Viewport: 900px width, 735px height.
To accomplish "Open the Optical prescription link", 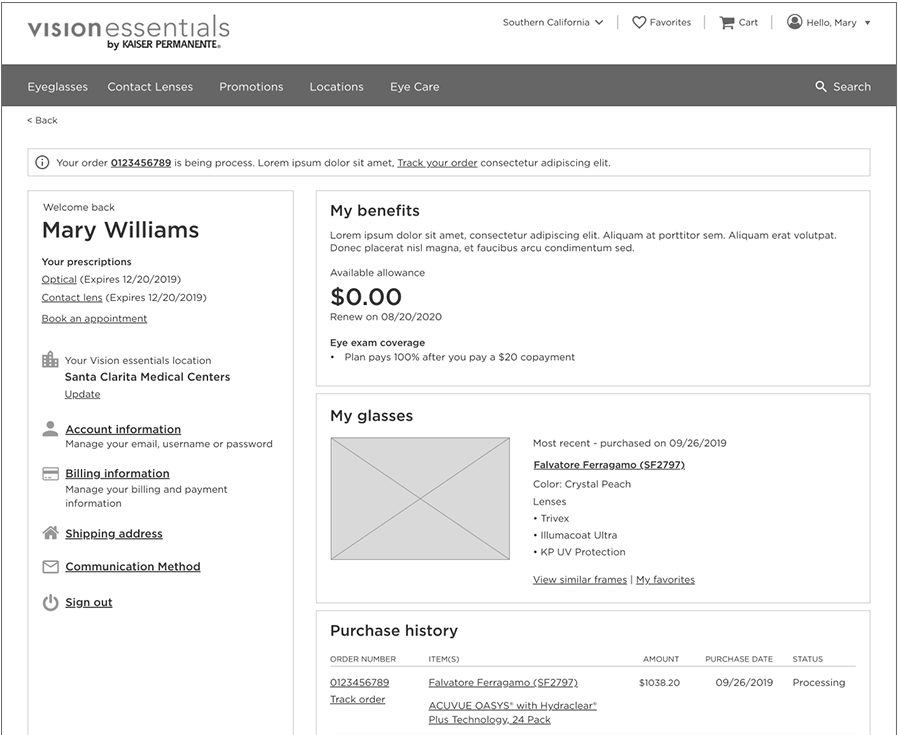I will point(59,280).
